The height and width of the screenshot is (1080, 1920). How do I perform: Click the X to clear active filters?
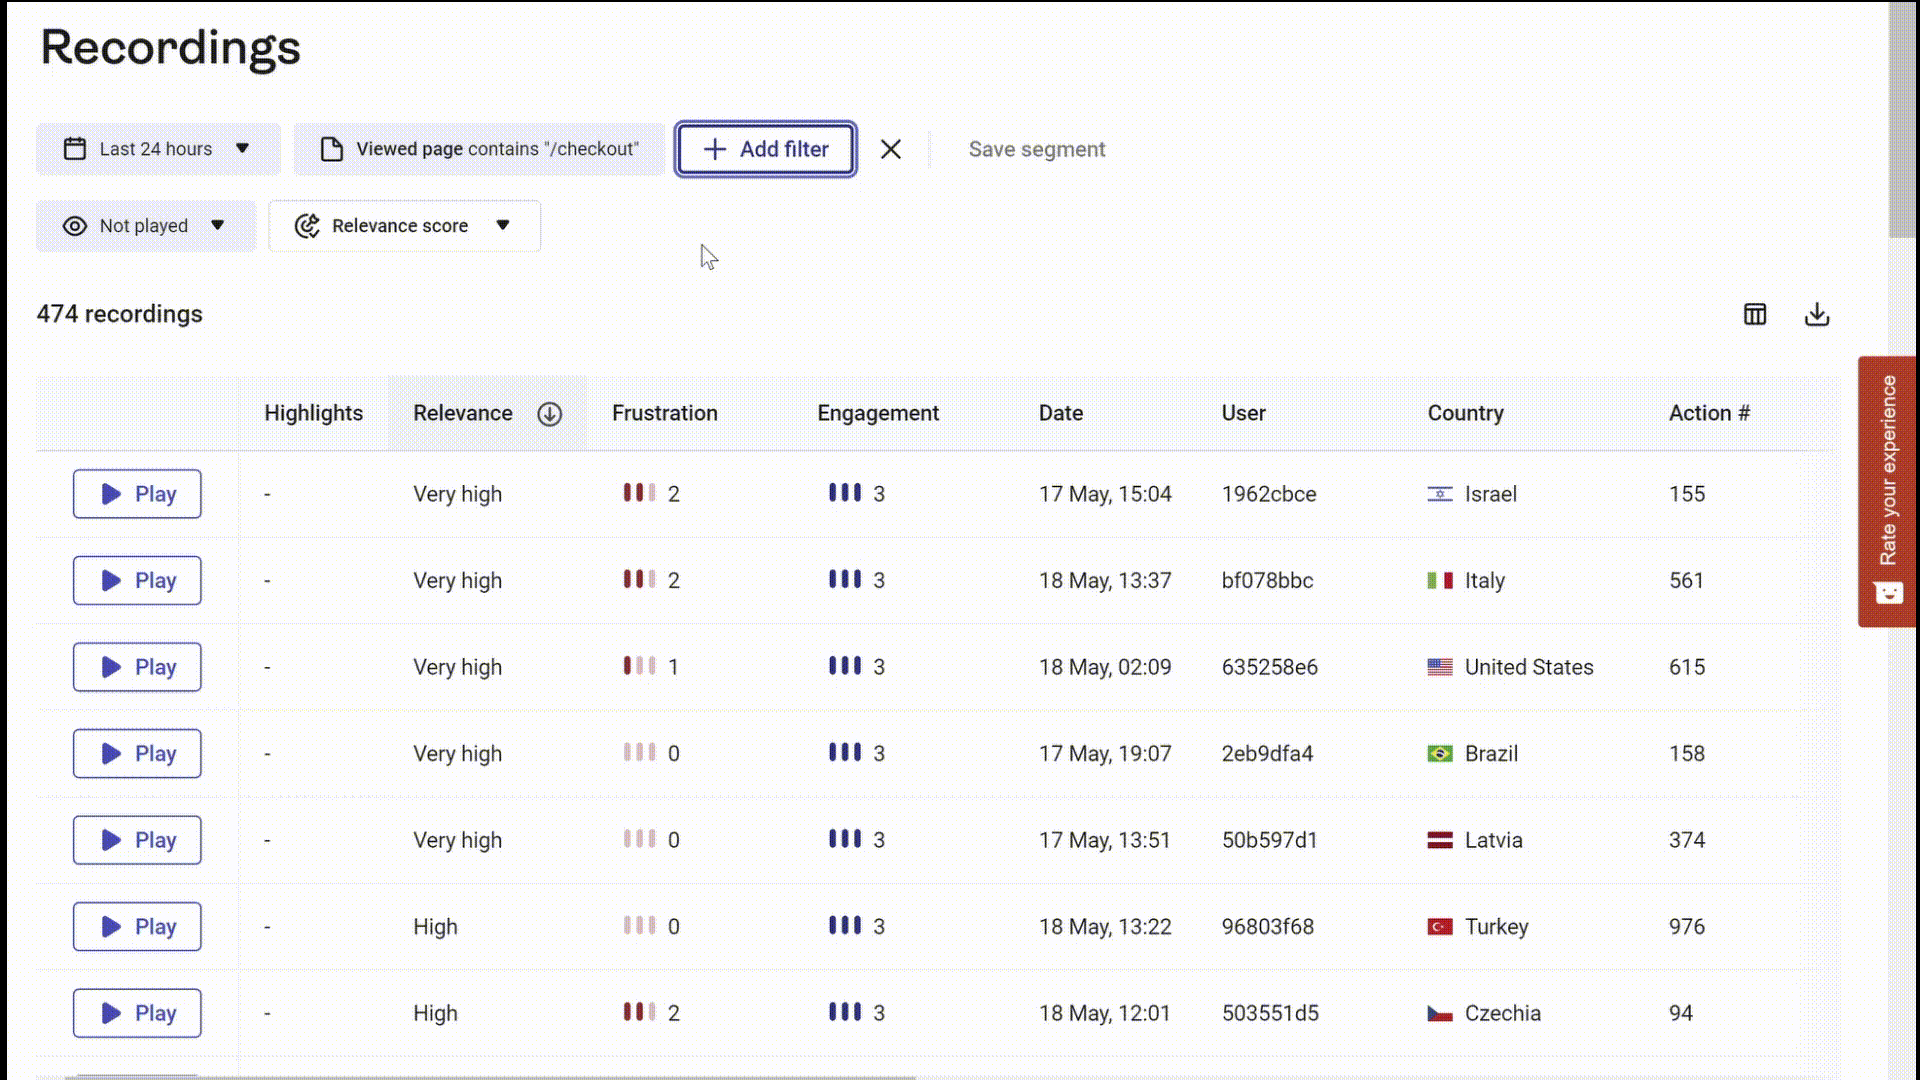click(x=890, y=148)
